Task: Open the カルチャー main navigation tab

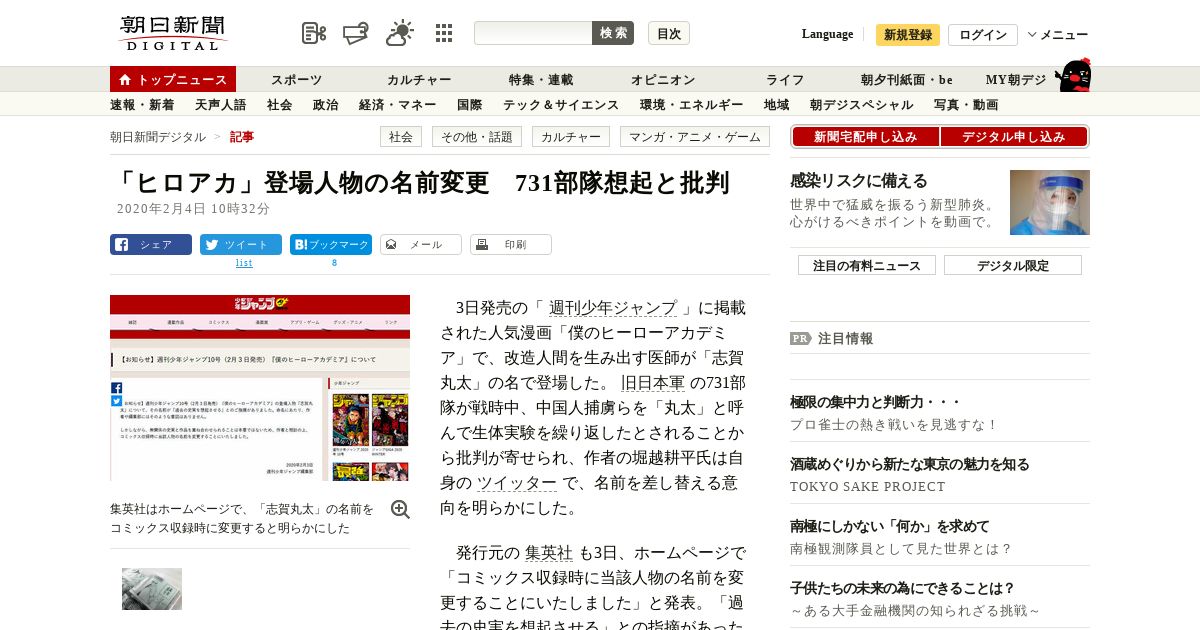Action: tap(419, 79)
